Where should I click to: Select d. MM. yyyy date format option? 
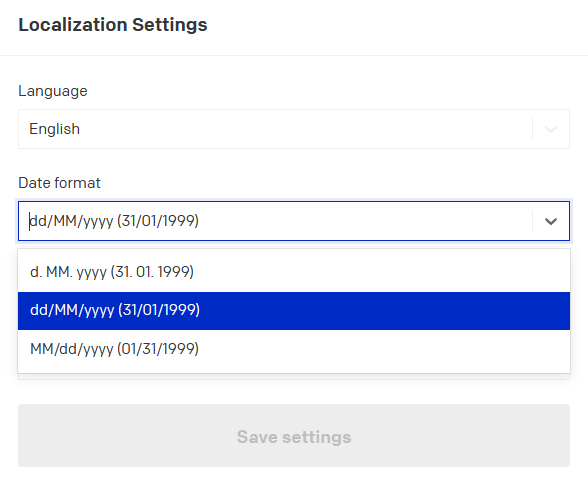294,272
